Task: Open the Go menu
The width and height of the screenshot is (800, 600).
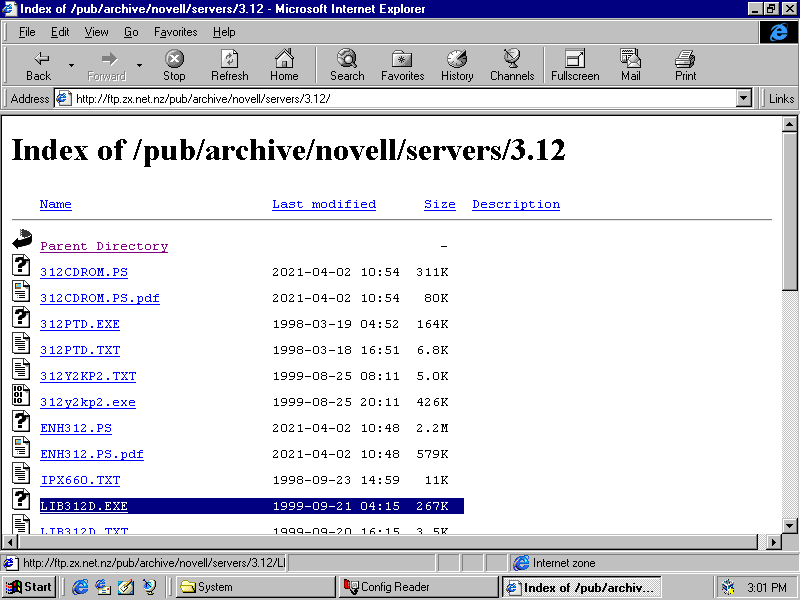Action: tap(131, 32)
